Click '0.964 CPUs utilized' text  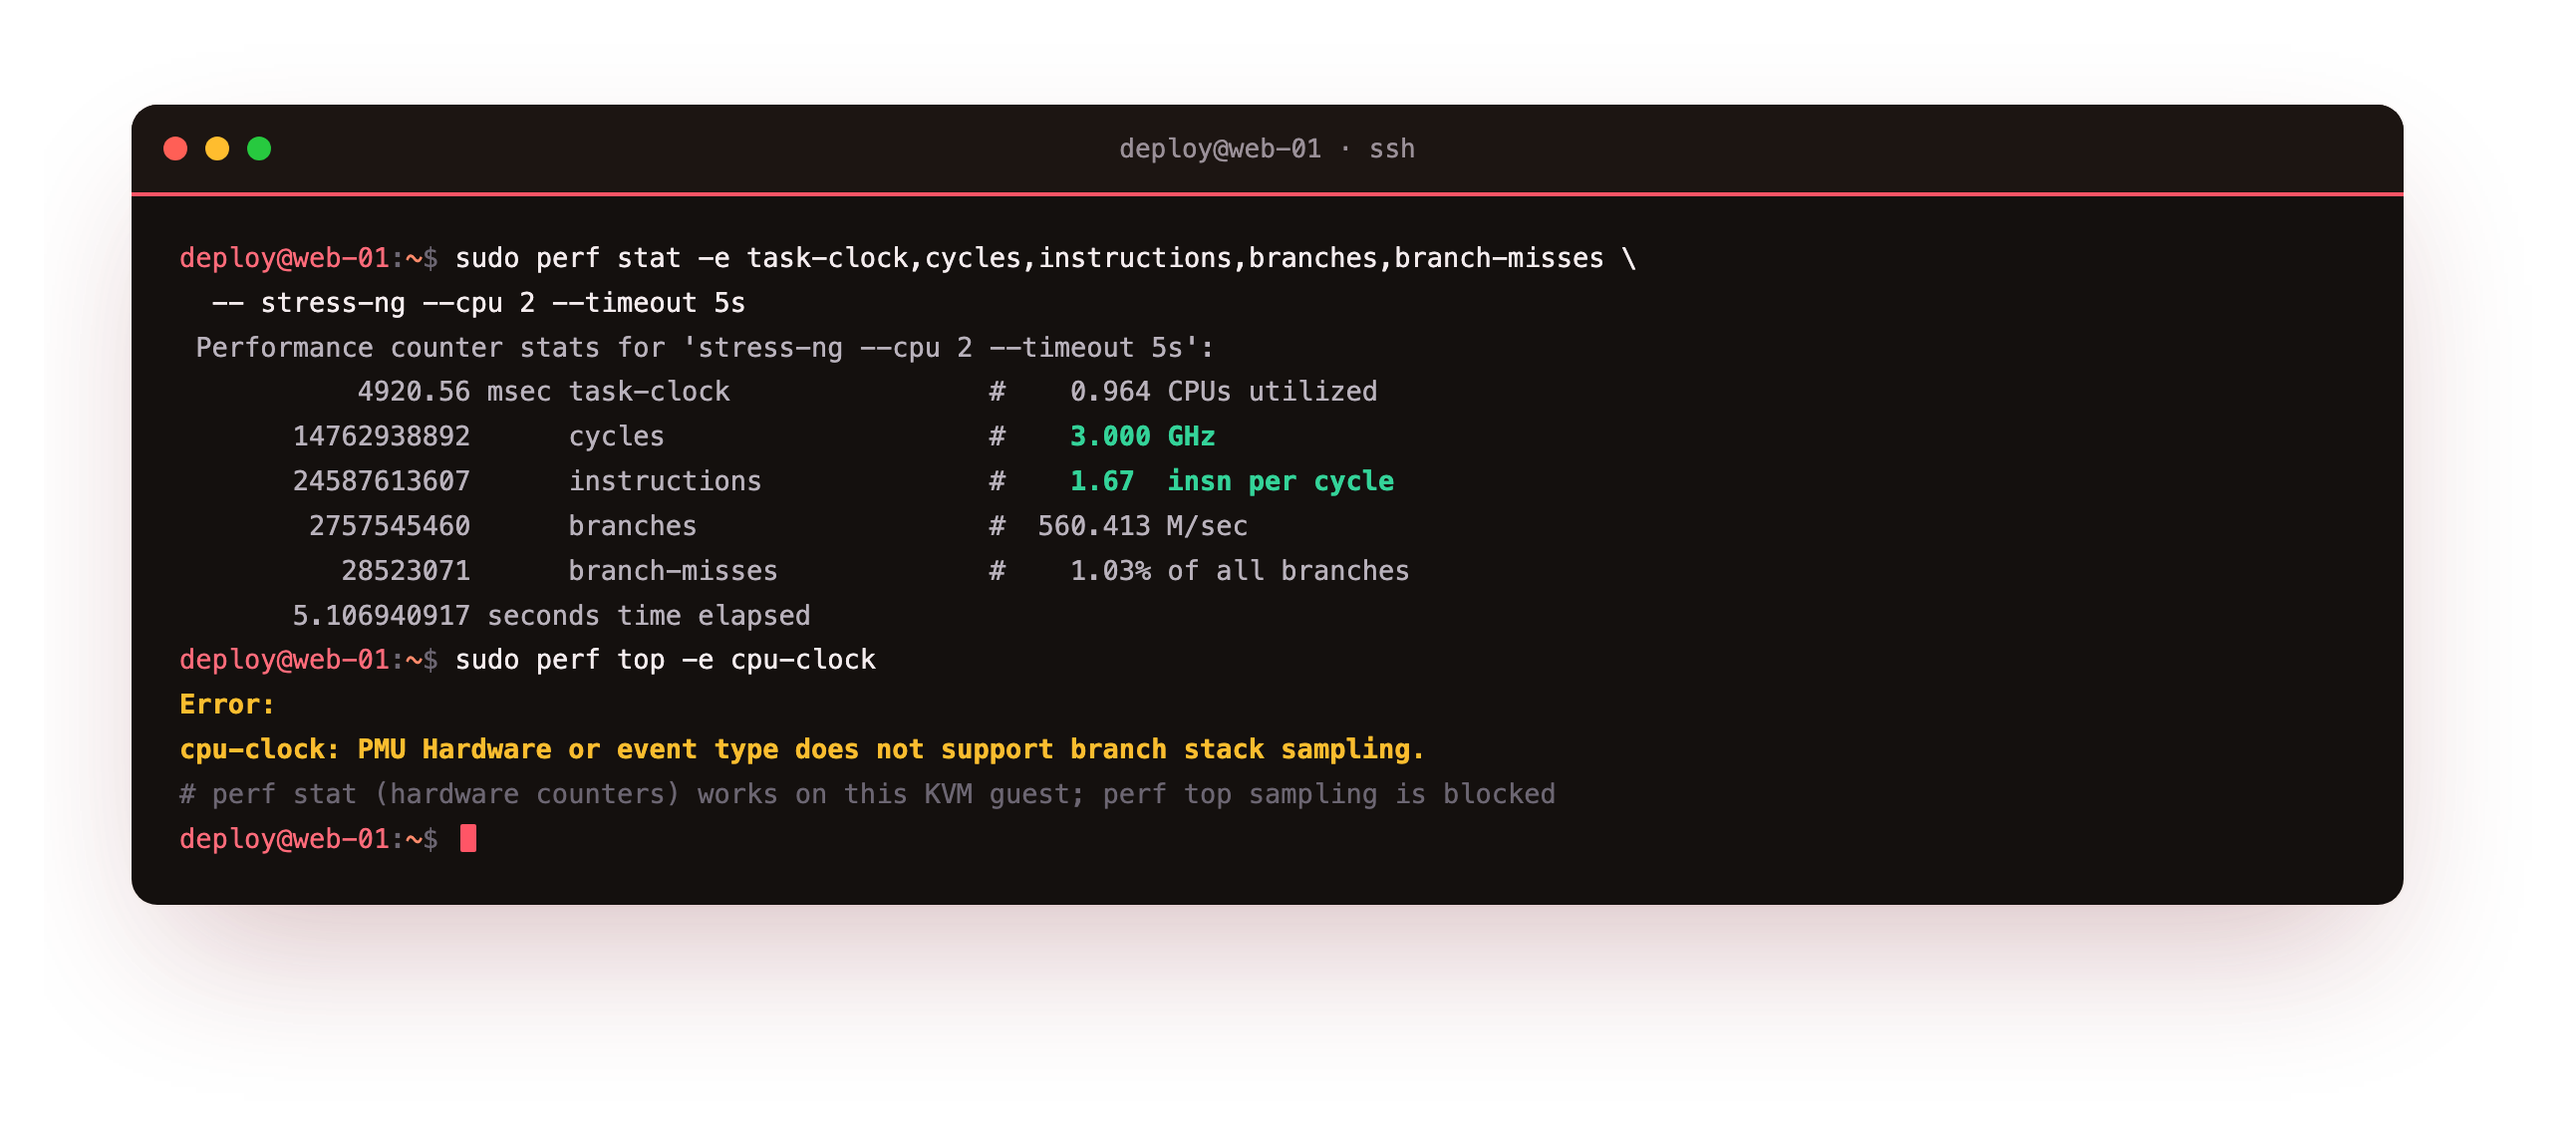(1223, 392)
